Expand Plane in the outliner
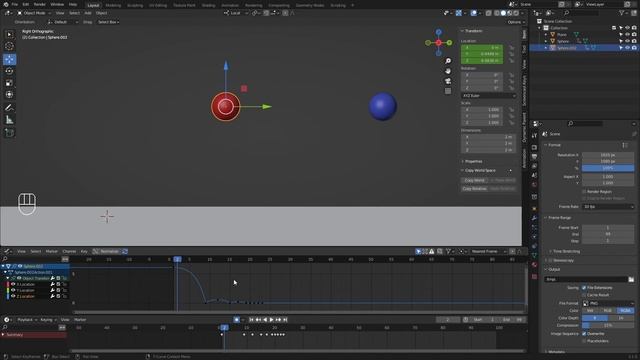 (x=546, y=35)
